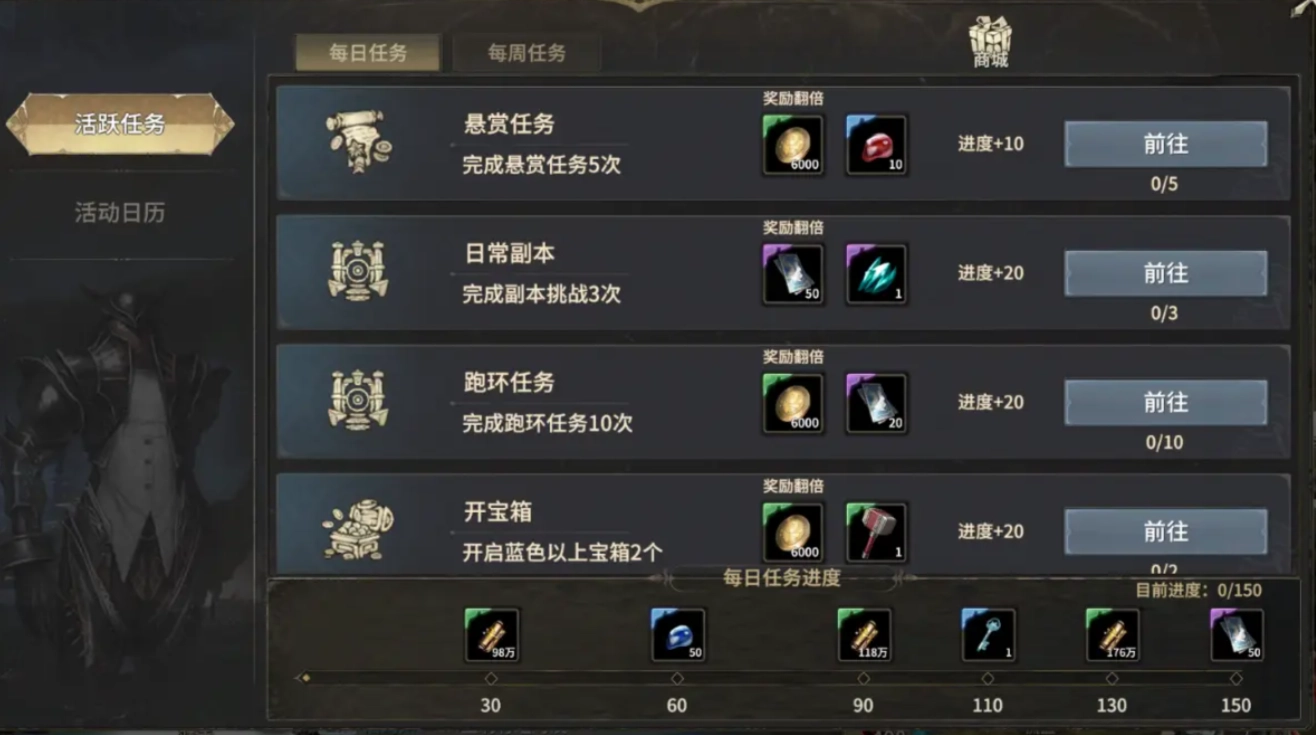
Task: Click the card reward in 跑环任务 row
Action: point(876,403)
